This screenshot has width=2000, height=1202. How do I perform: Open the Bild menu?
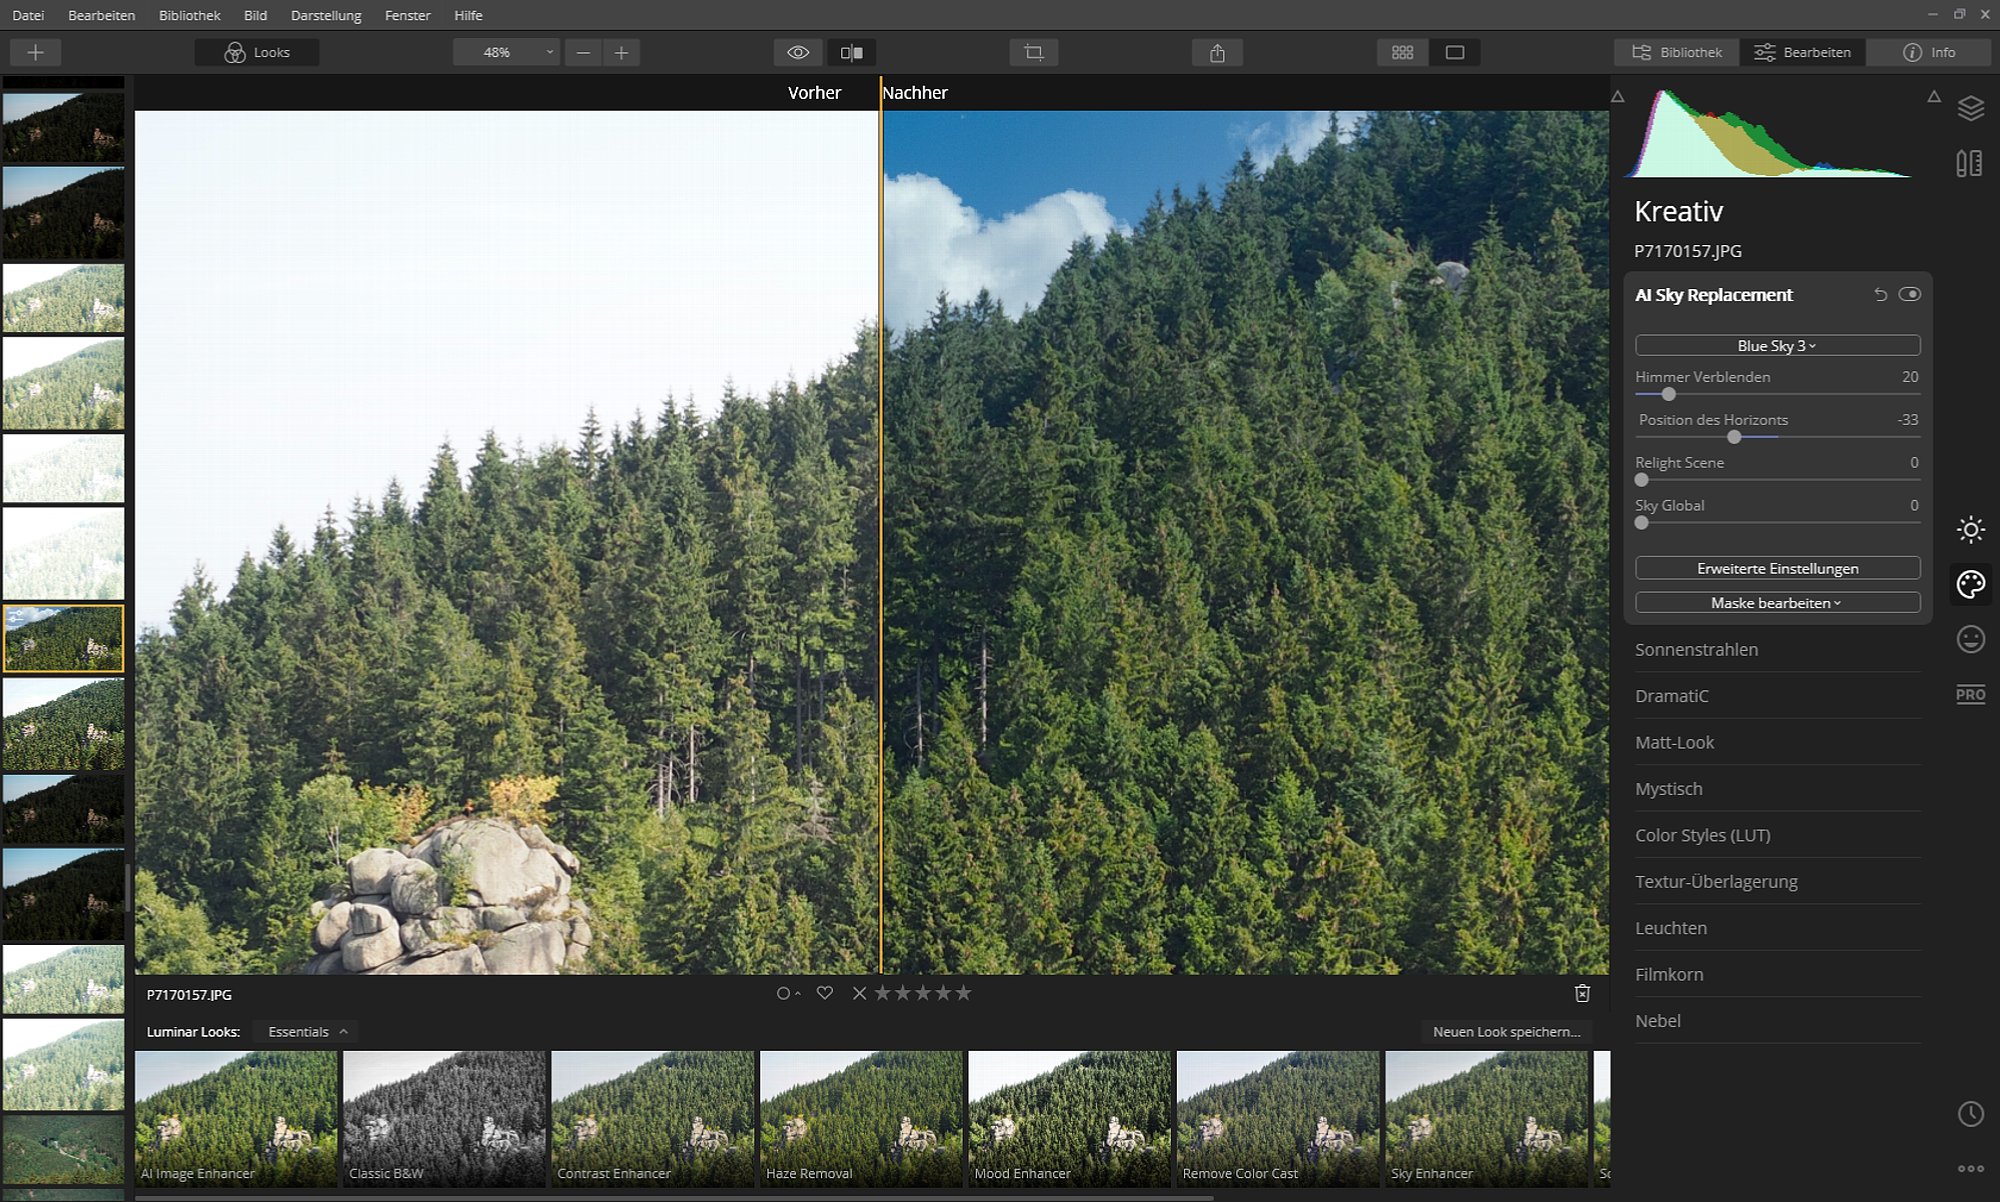click(x=255, y=15)
